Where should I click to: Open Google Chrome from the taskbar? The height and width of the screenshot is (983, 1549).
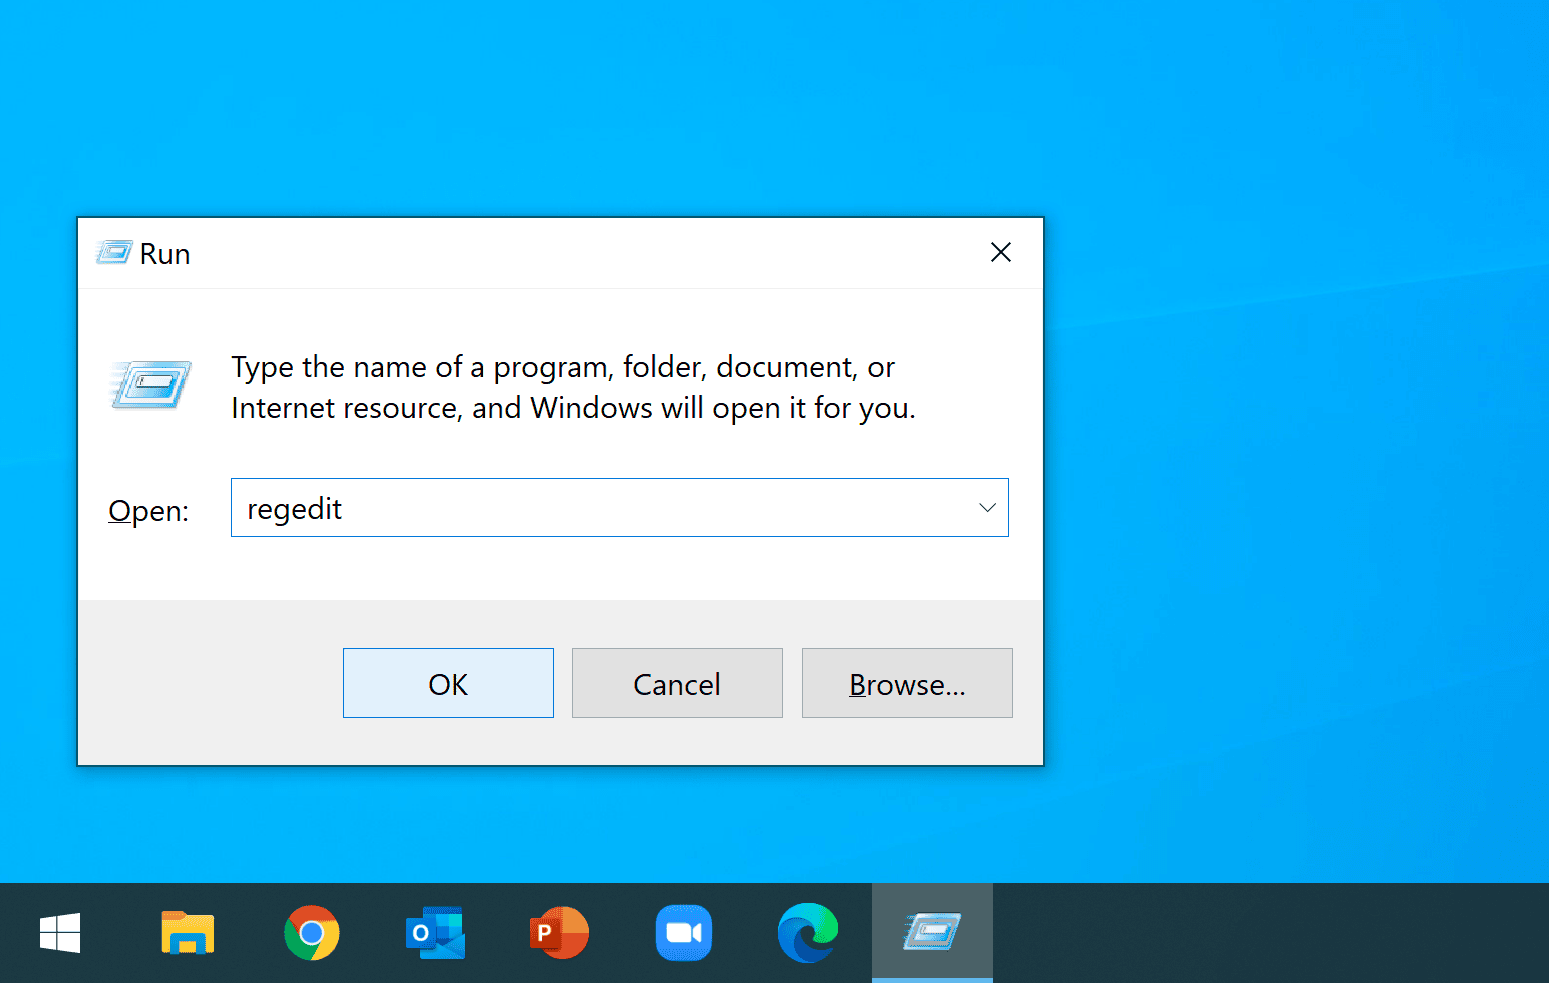click(312, 932)
